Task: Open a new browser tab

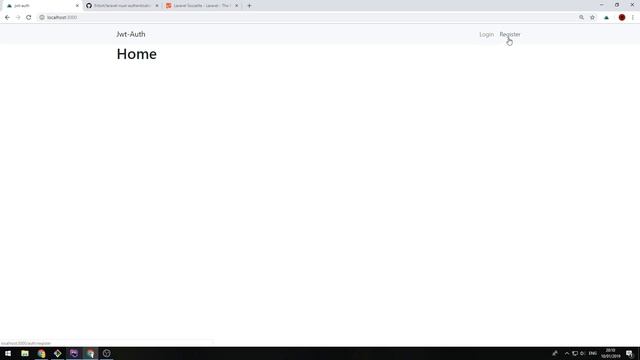Action: coord(249,6)
